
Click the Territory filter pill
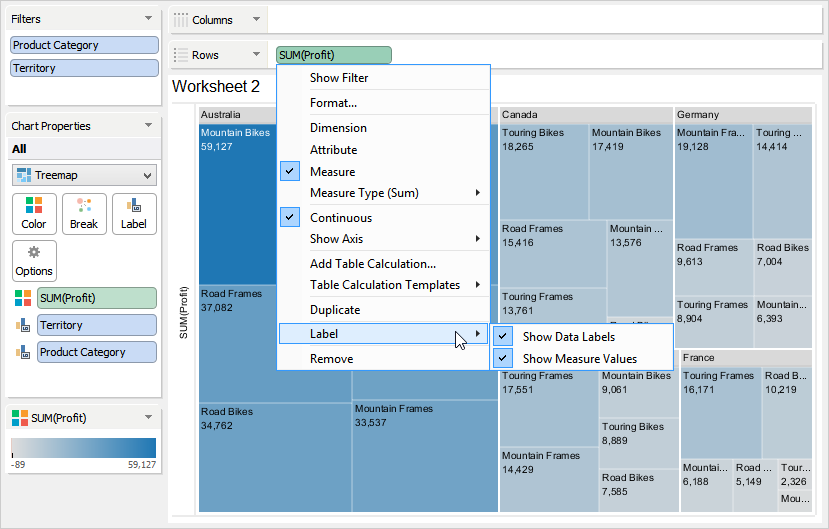(x=84, y=68)
